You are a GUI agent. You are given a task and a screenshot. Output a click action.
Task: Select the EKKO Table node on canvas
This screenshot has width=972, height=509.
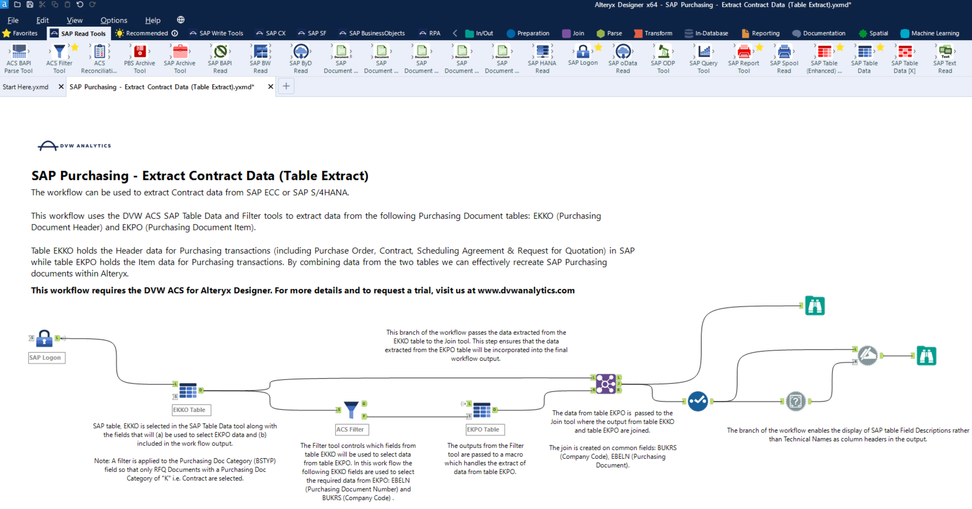(188, 390)
